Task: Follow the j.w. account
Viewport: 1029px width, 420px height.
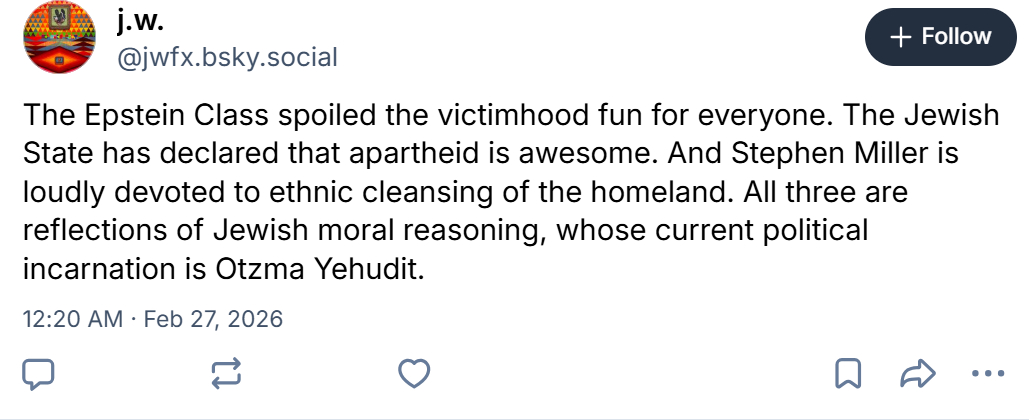Action: [939, 37]
